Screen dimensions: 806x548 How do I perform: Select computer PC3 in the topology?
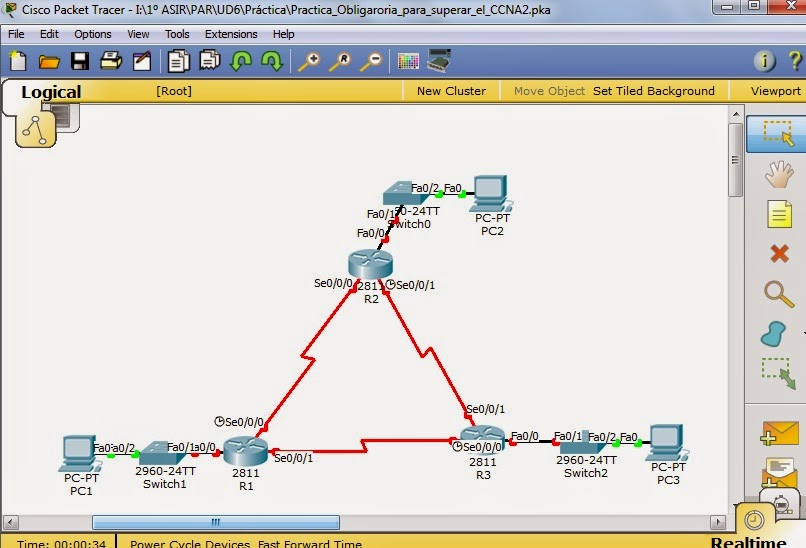(667, 443)
